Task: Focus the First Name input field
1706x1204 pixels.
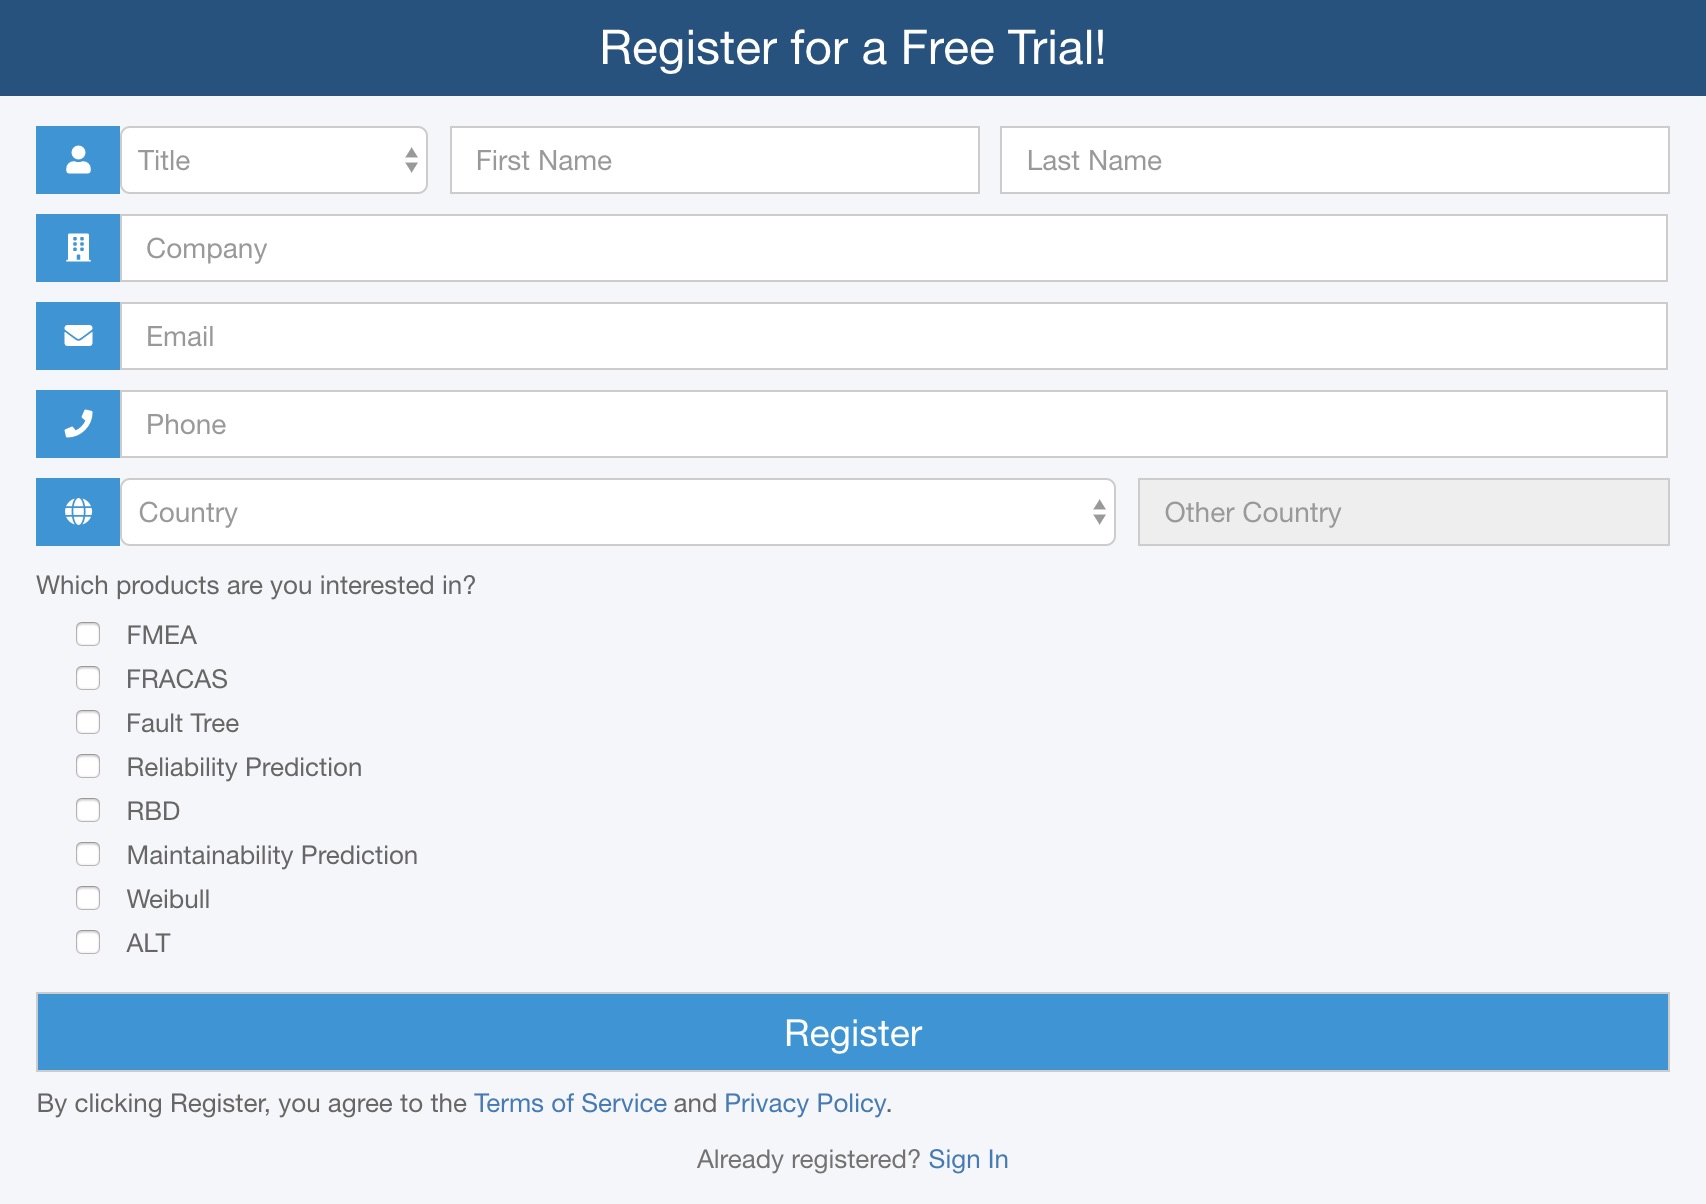Action: [715, 160]
